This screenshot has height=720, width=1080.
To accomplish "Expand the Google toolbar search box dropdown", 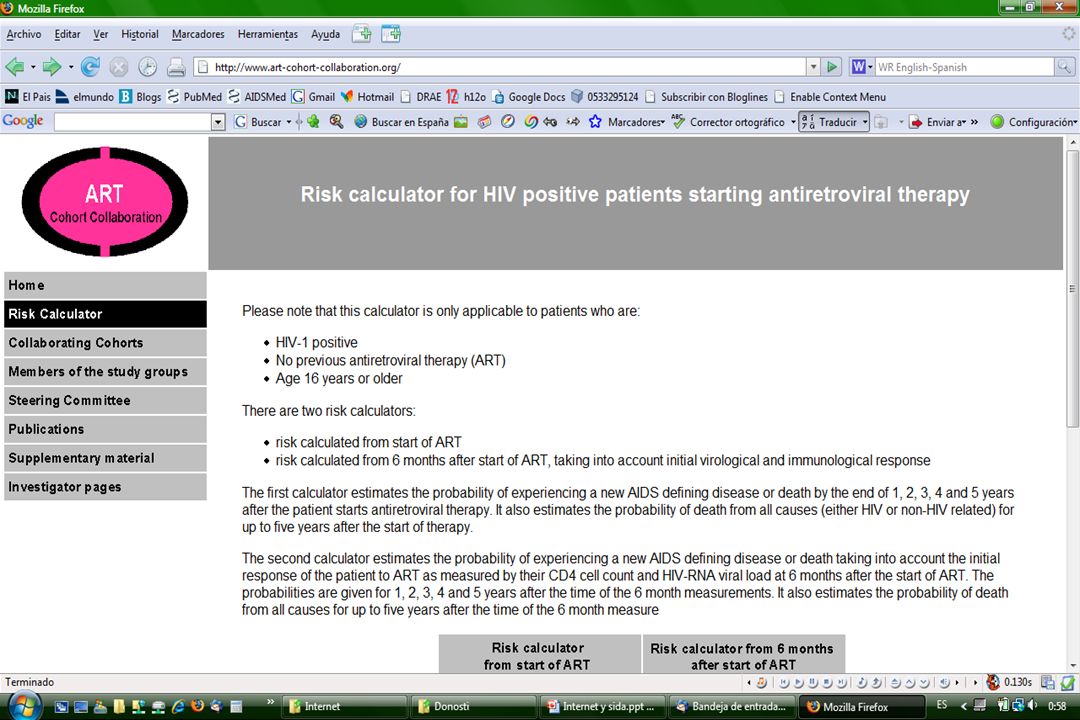I will 218,122.
